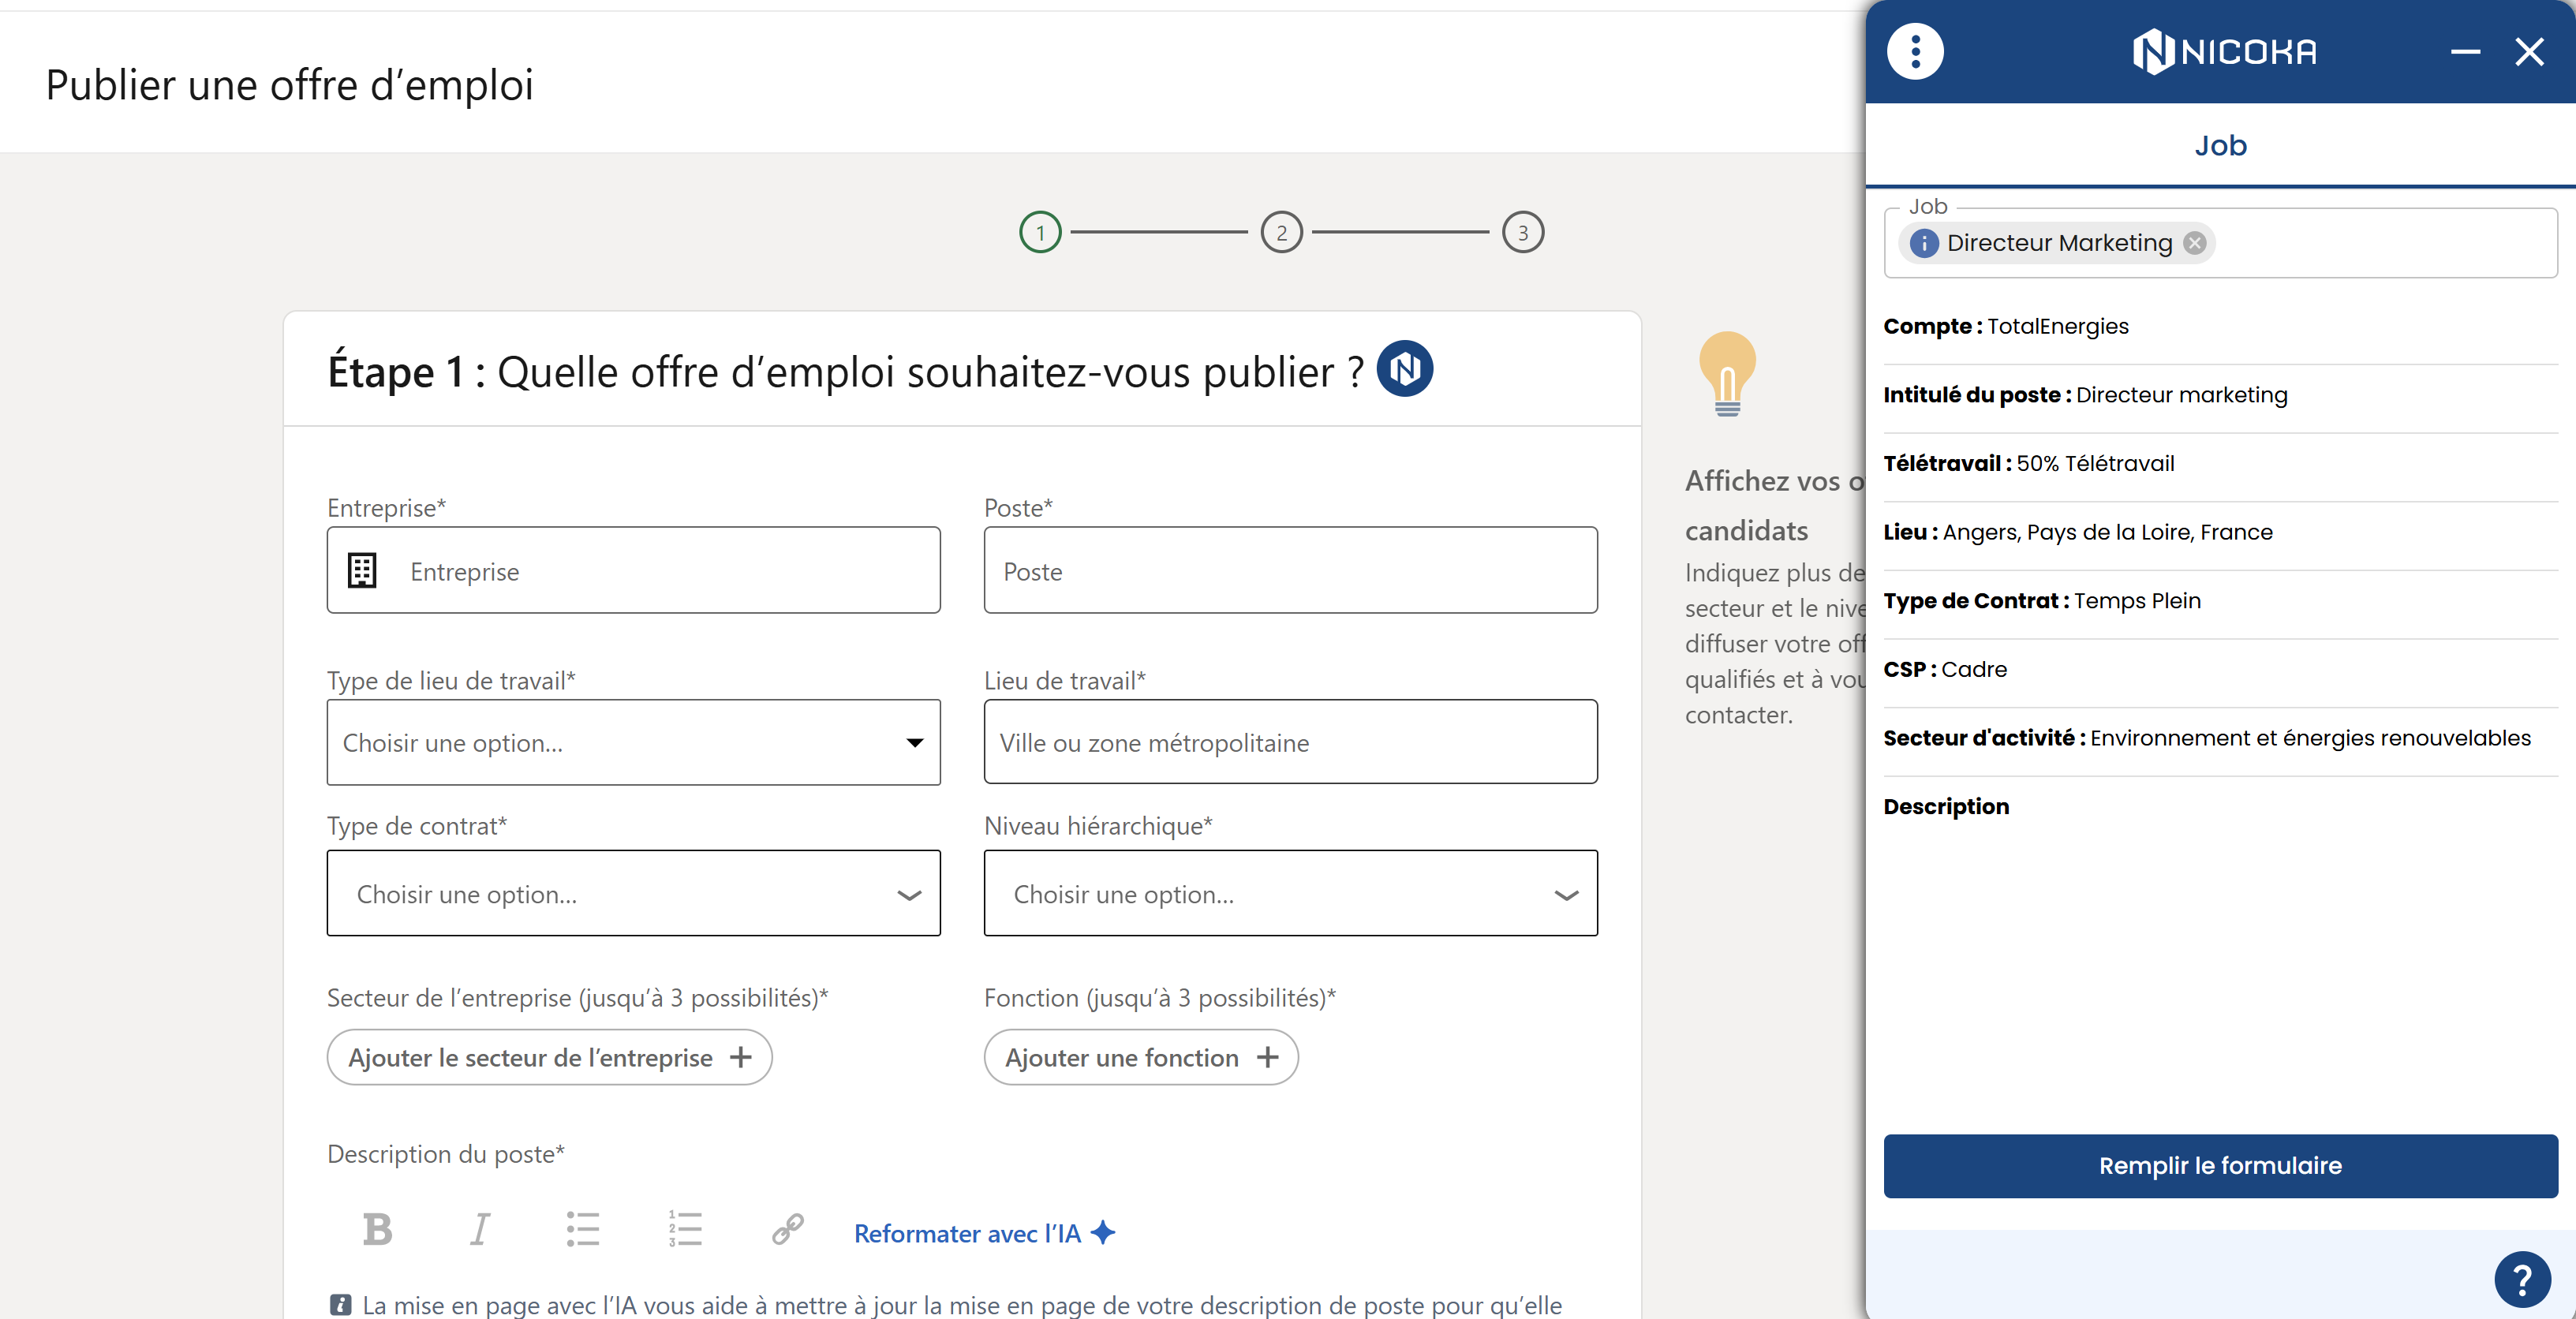Screen dimensions: 2576x1319
Task: Open the Niveau hiérarchique dropdown
Action: pos(1290,894)
